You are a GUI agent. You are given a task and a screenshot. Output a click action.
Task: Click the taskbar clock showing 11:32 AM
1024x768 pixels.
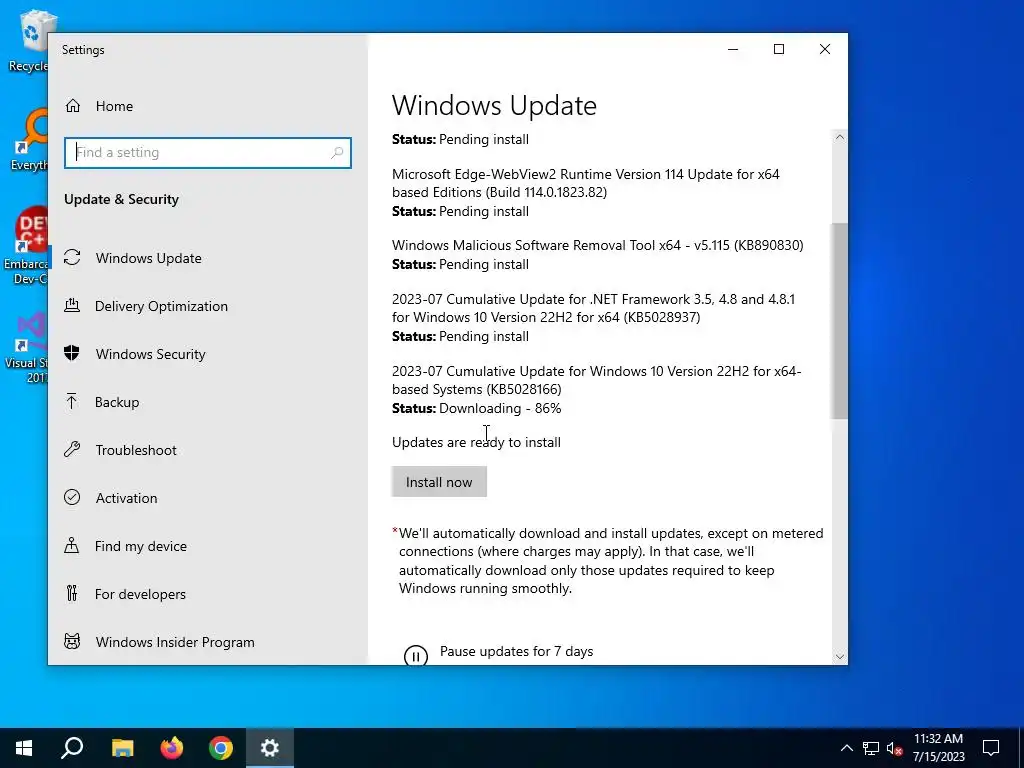(x=938, y=748)
